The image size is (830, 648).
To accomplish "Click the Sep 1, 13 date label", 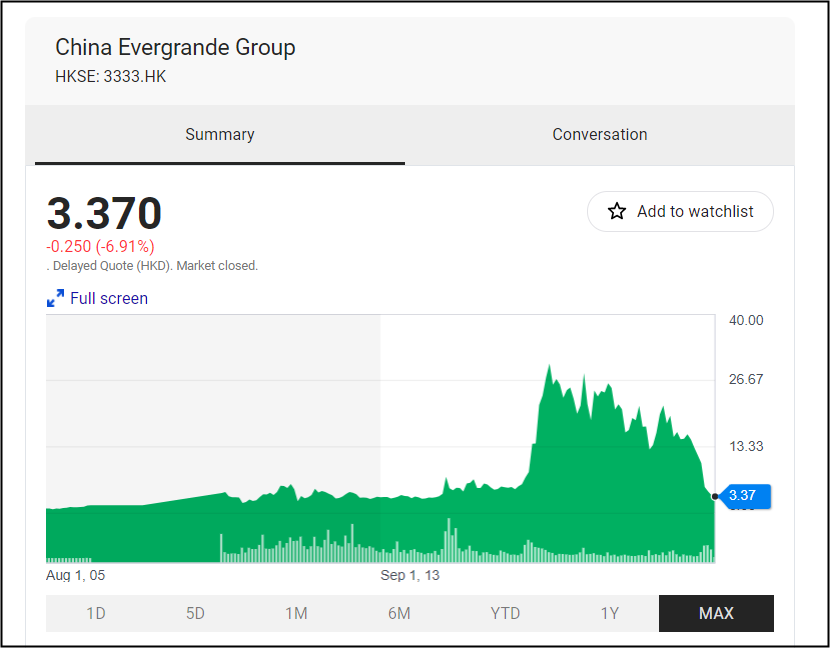I will [x=410, y=575].
